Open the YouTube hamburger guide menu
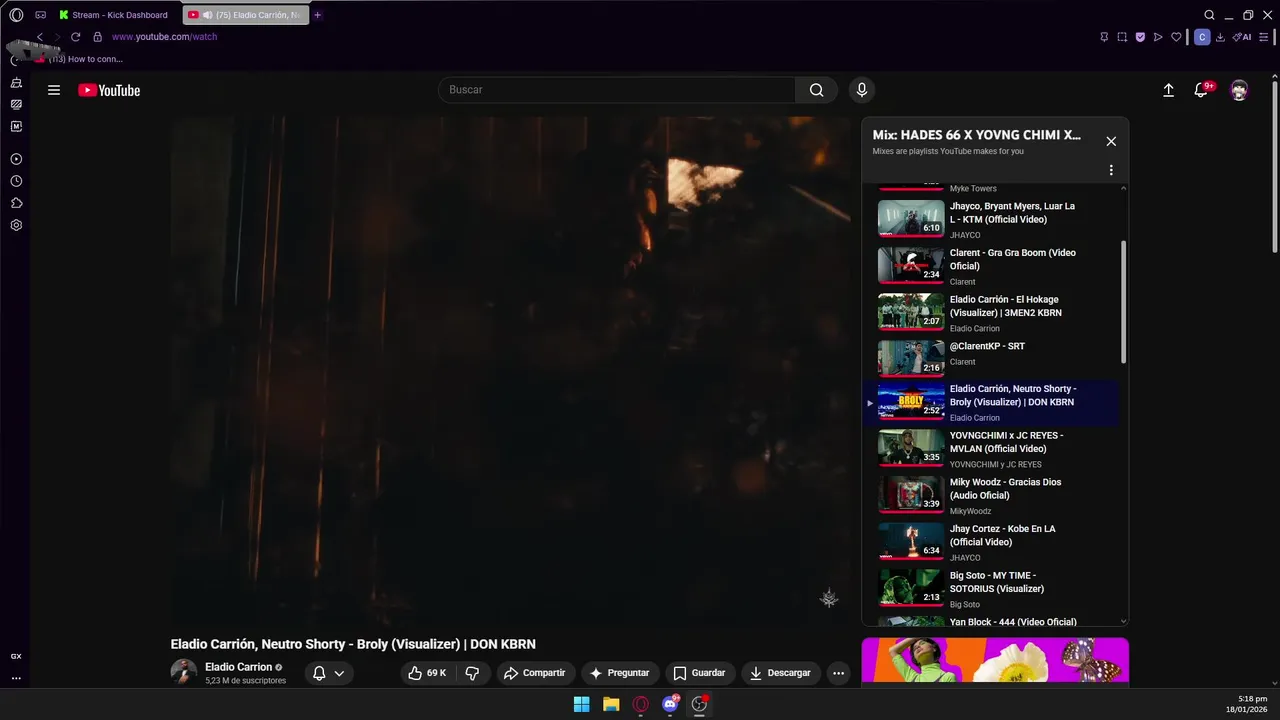1280x720 pixels. (54, 90)
